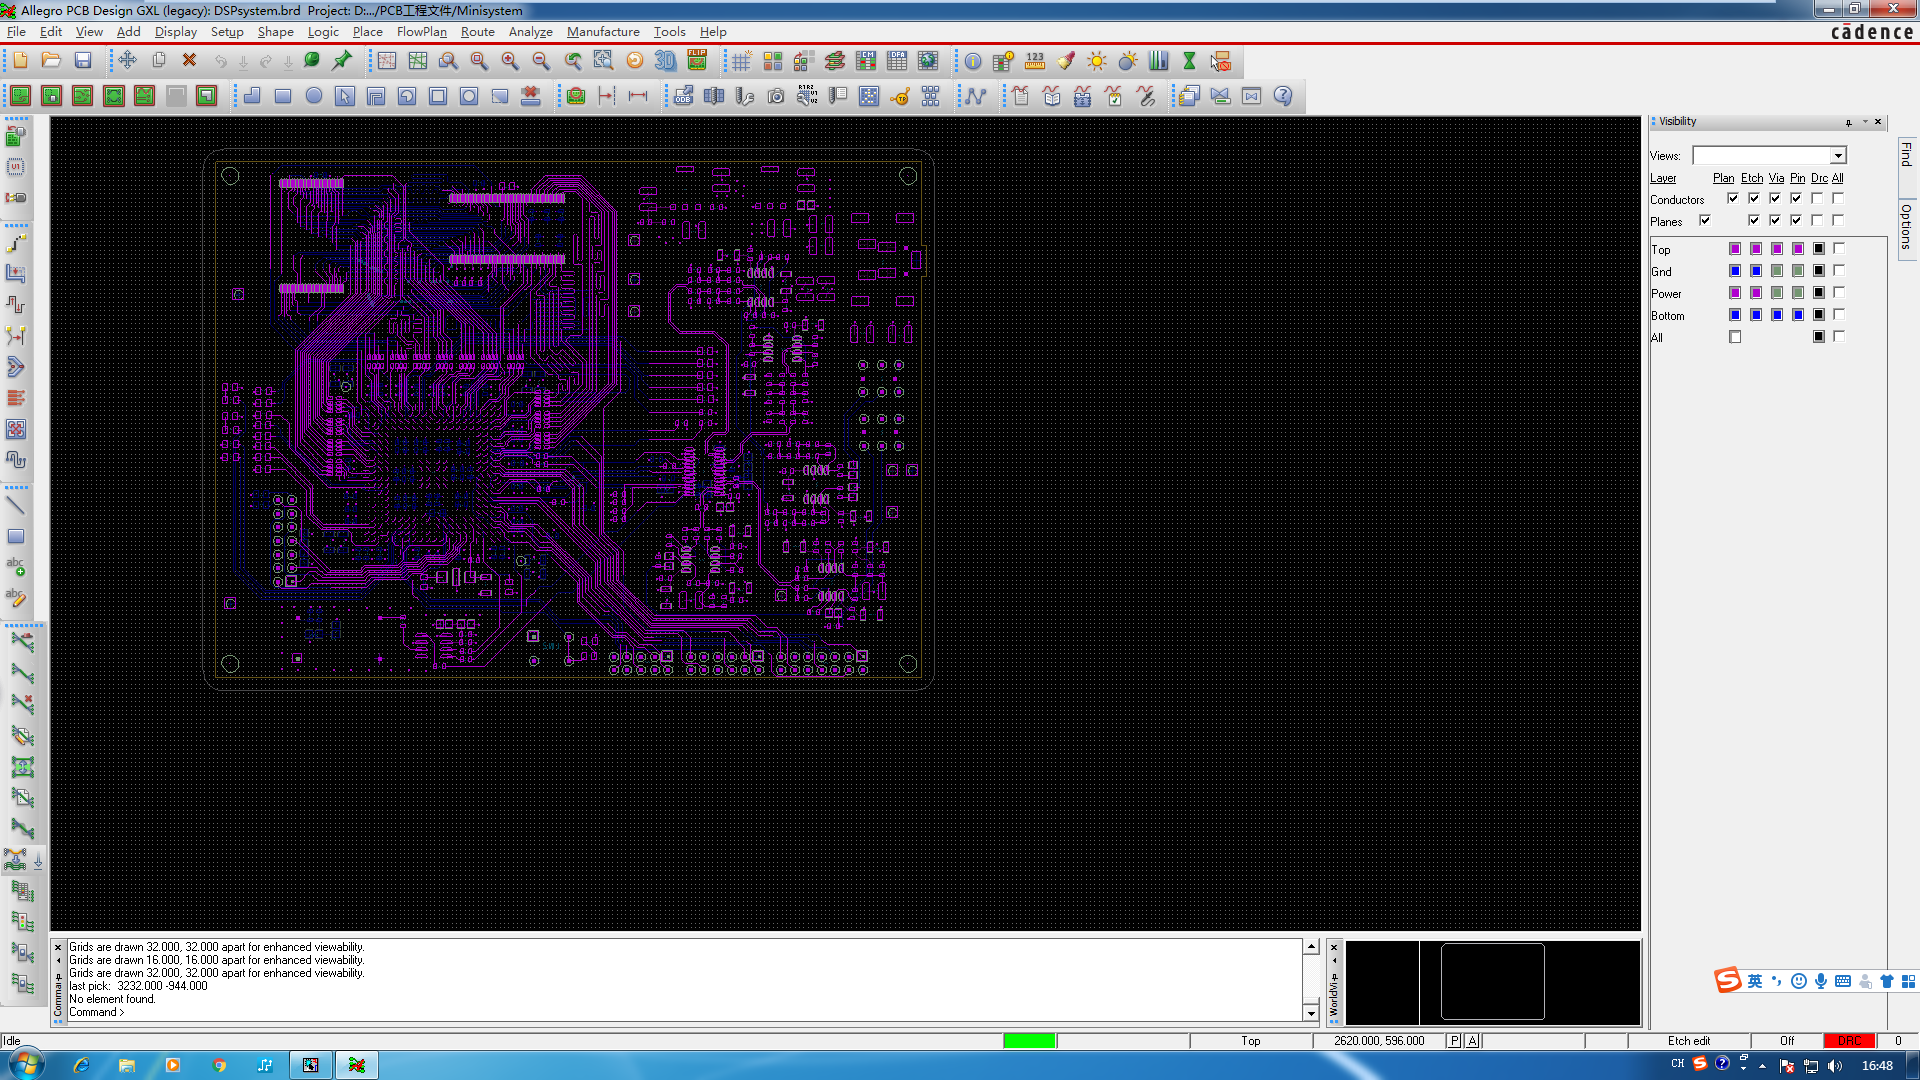Open the Route menu
This screenshot has height=1080, width=1920.
[478, 32]
